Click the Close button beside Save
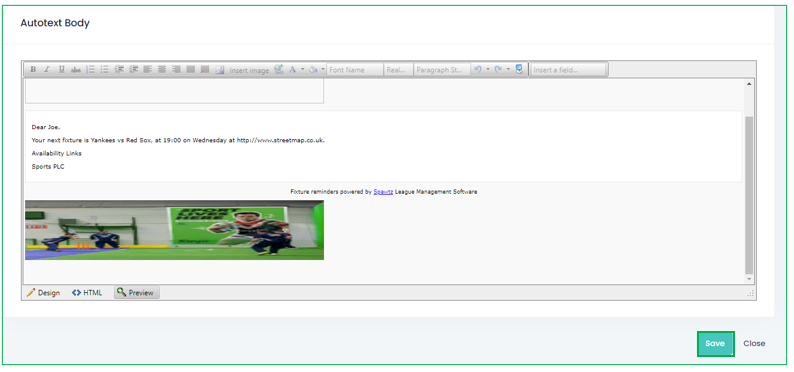 [754, 344]
